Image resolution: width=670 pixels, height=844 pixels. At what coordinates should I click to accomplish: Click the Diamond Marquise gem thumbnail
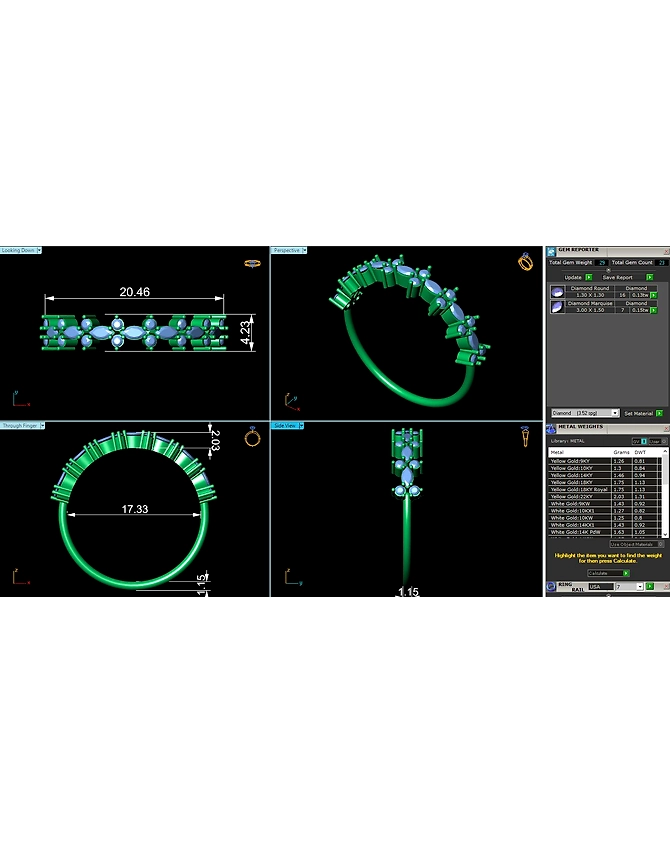pos(557,307)
